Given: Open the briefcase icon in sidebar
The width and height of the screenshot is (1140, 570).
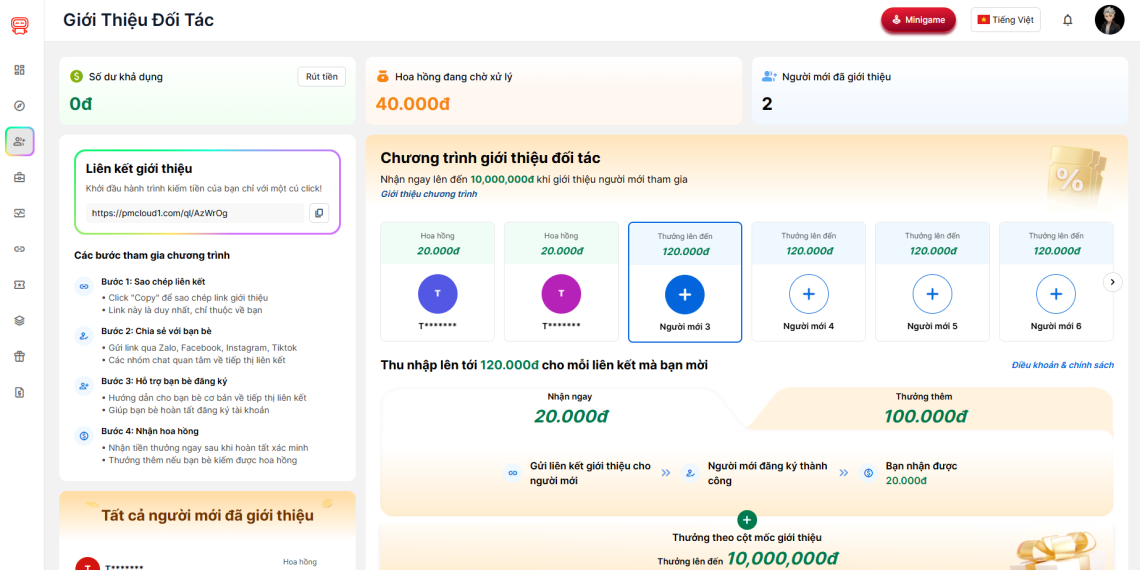Looking at the screenshot, I should point(20,177).
